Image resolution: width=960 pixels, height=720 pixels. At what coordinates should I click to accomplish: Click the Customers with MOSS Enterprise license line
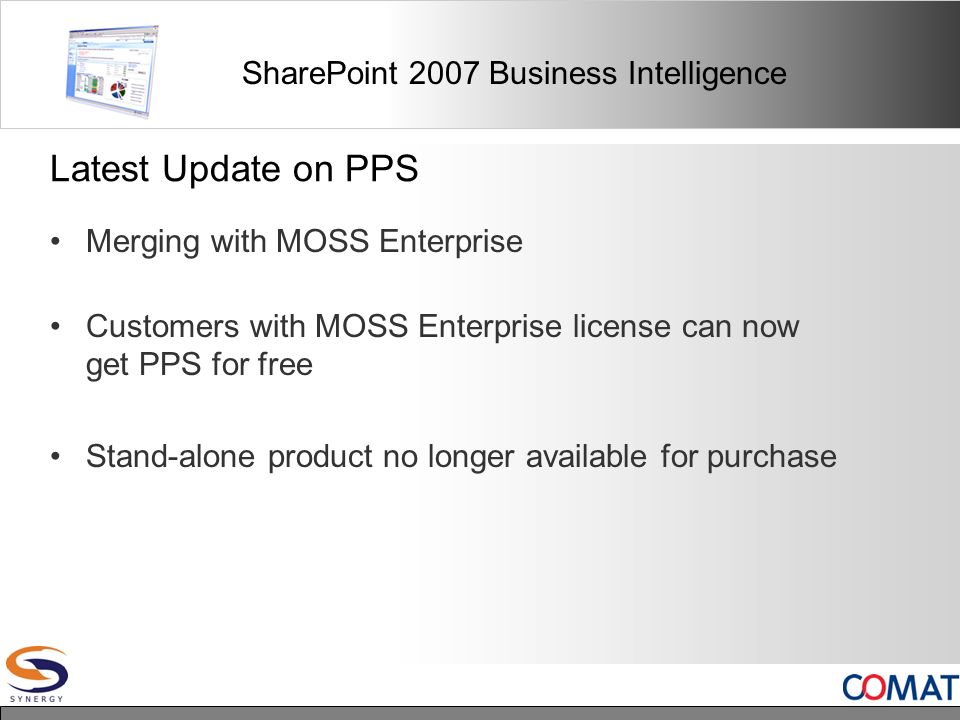point(443,326)
